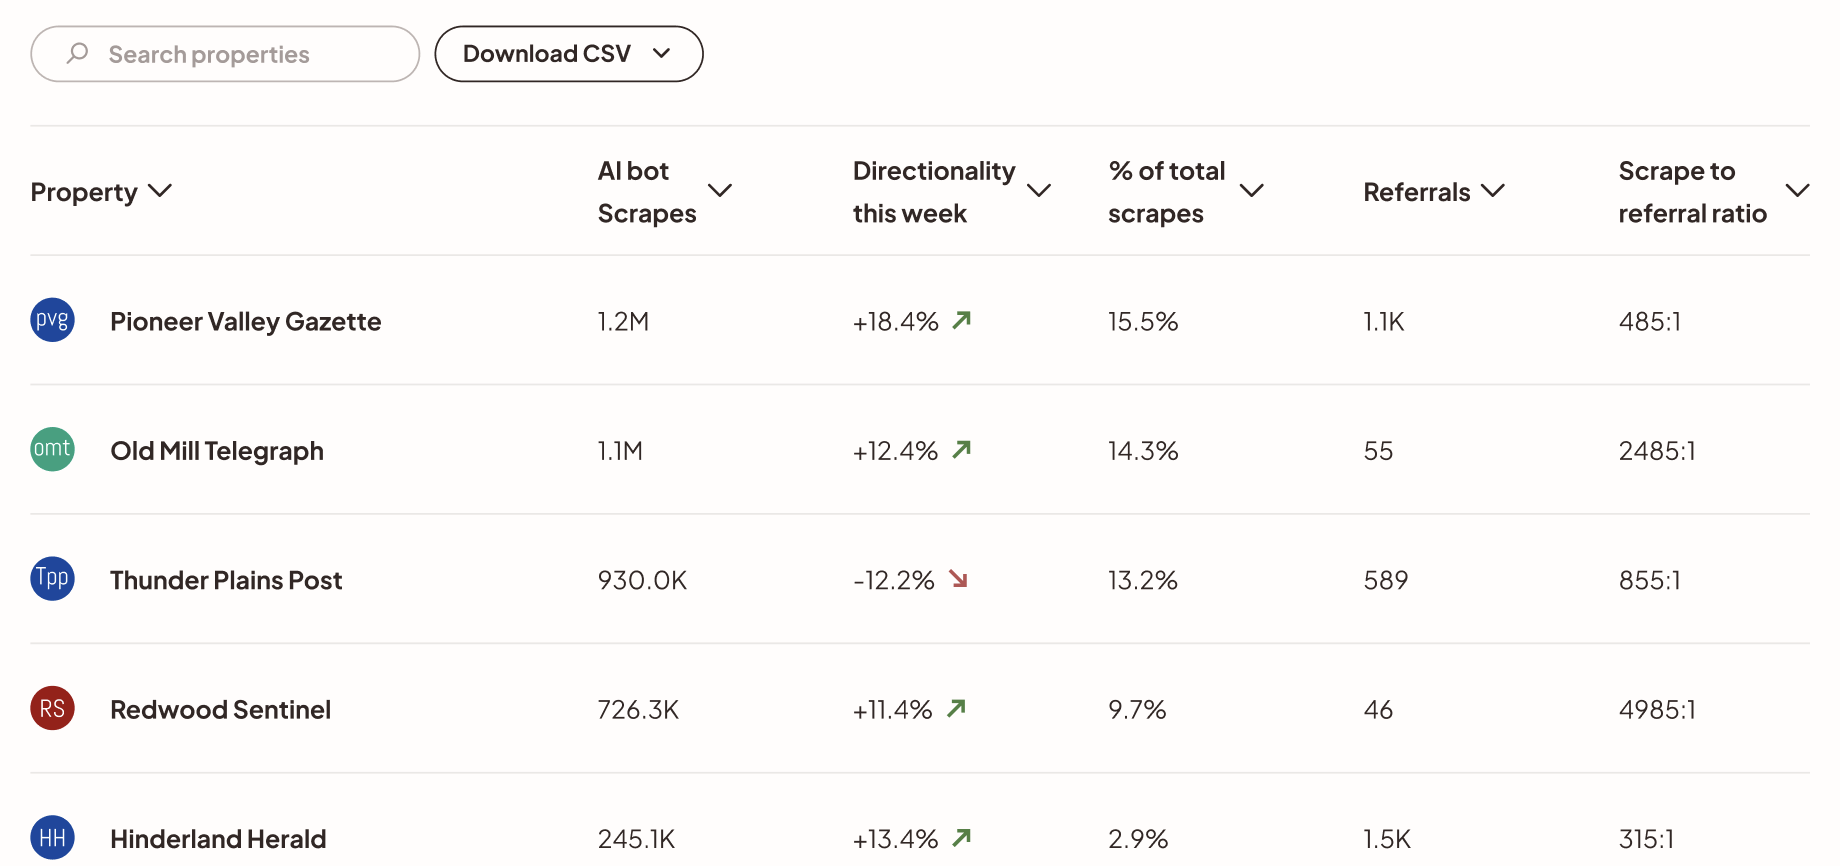Open the Download CSV dropdown button
Image resolution: width=1840 pixels, height=866 pixels.
568,54
